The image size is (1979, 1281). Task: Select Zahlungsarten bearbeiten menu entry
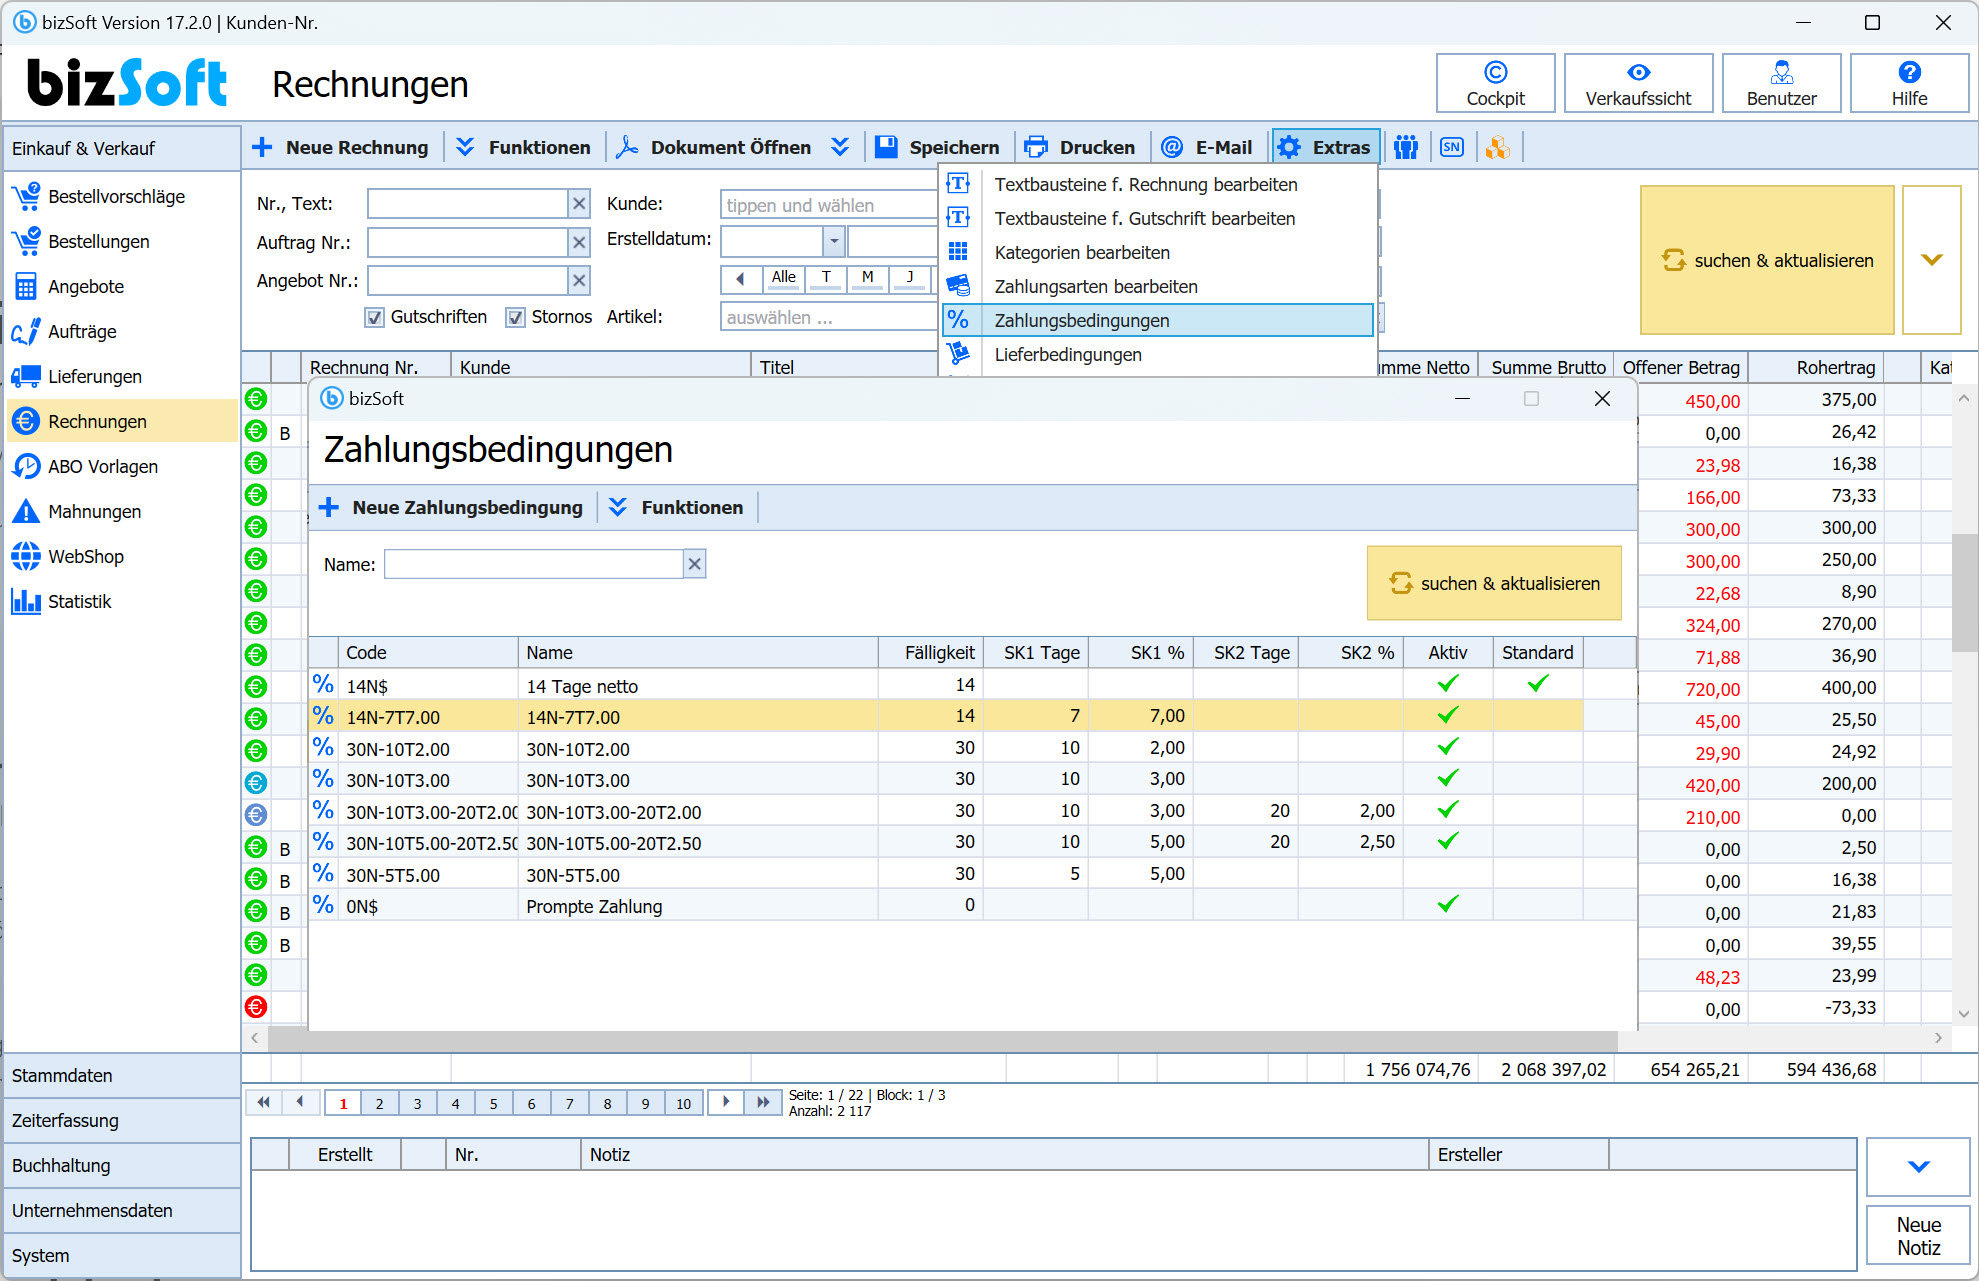(1158, 286)
